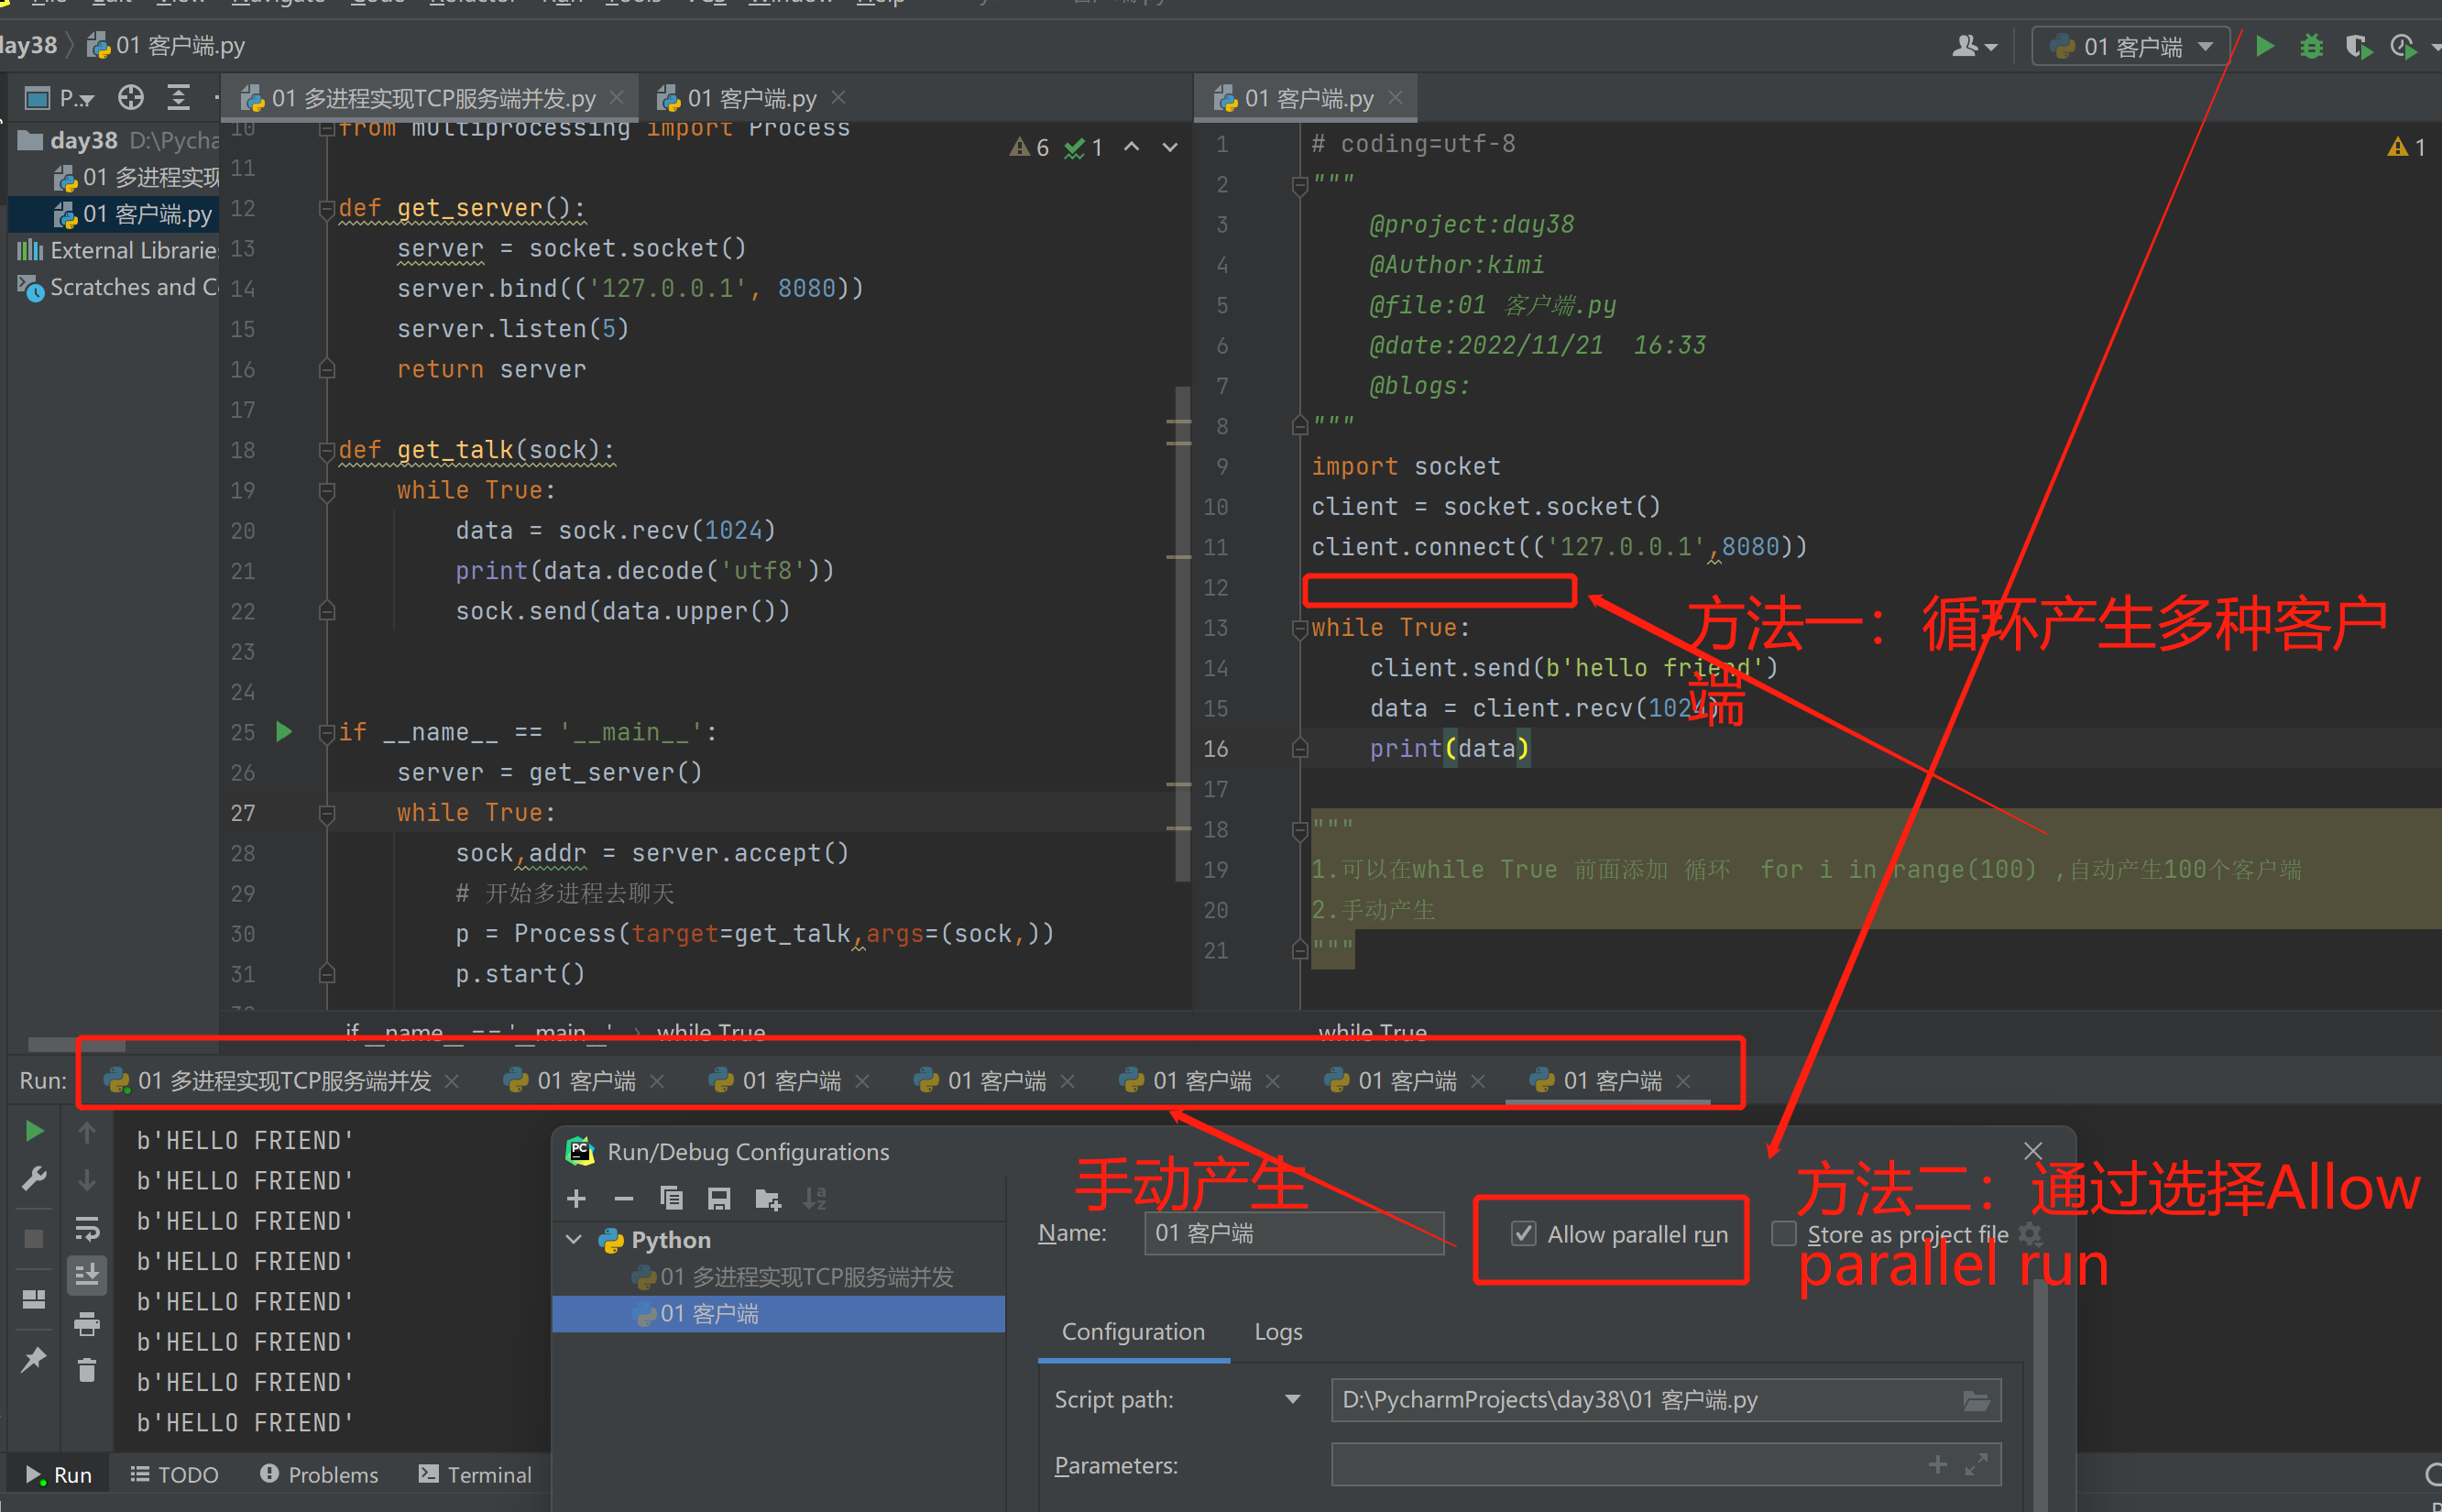Click run gutter arrow at line 25
Viewport: 2442px width, 1512px height.
coord(284,732)
